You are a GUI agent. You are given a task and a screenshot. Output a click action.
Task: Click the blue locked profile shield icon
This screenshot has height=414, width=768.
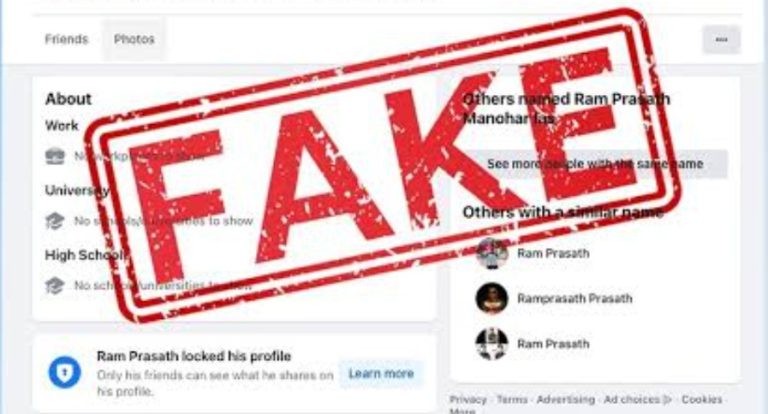click(65, 372)
